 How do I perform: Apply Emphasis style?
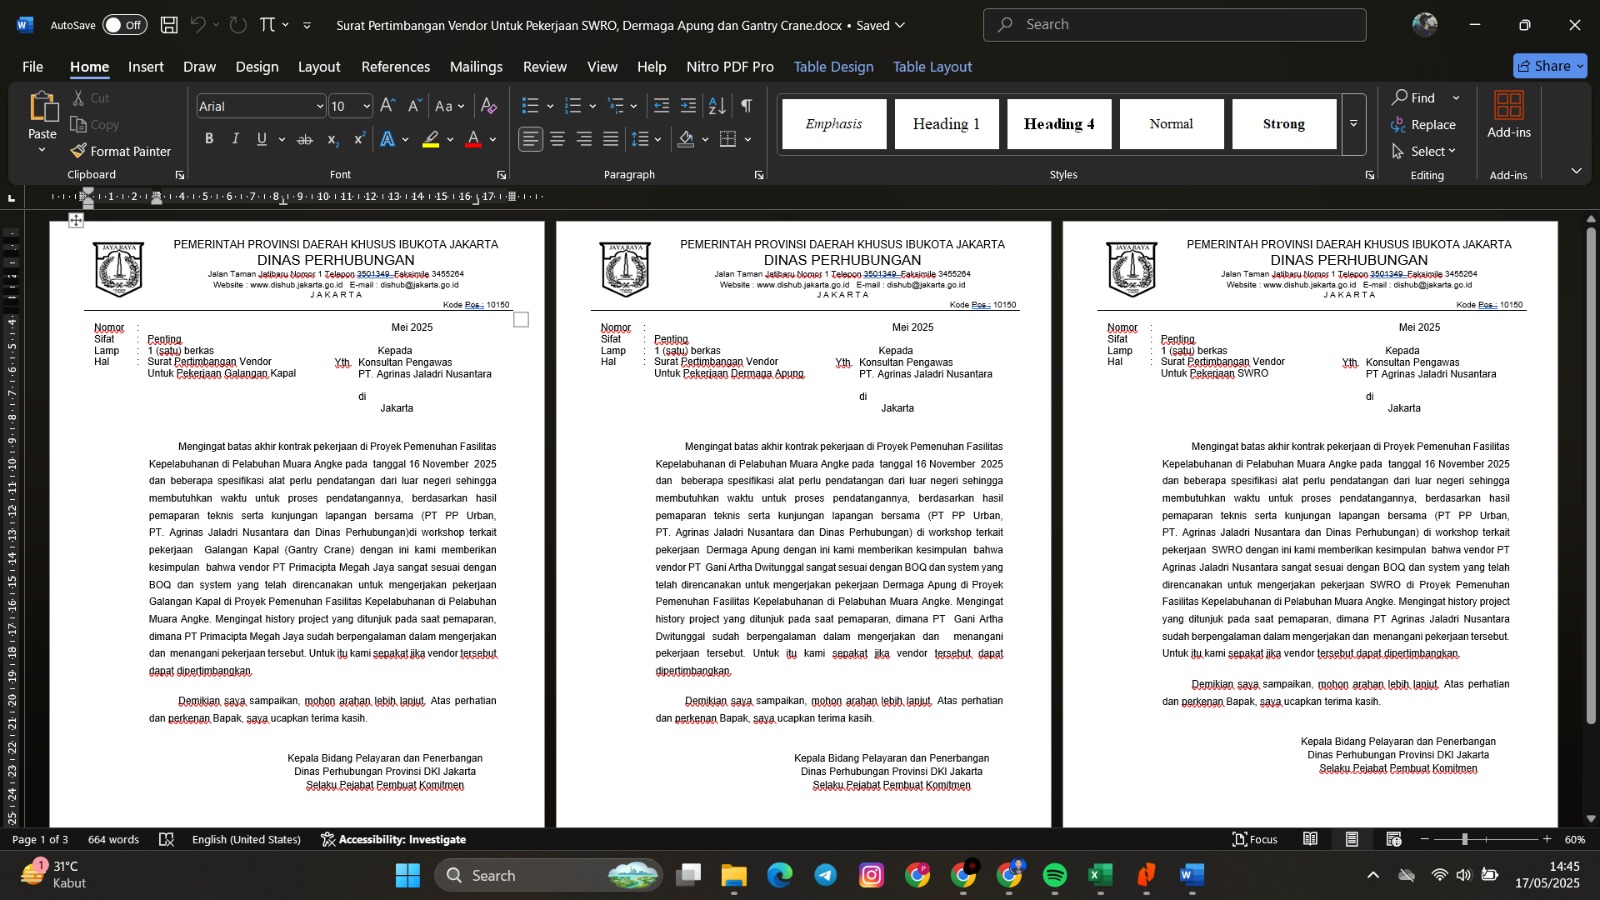coord(834,124)
